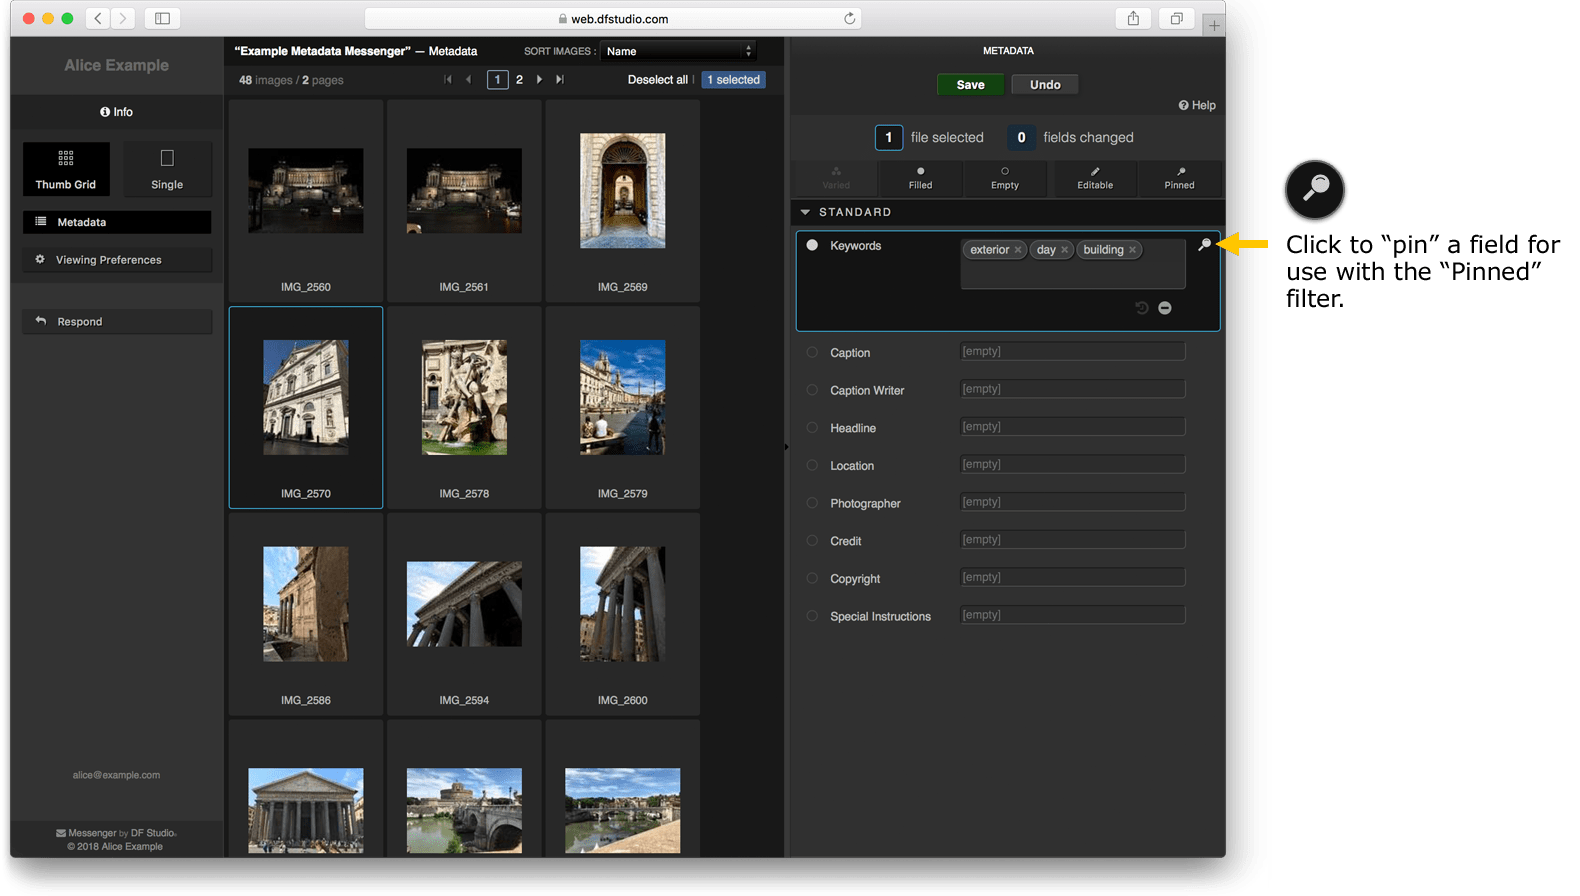Open the Safari share menu
1580x896 pixels.
point(1133,18)
